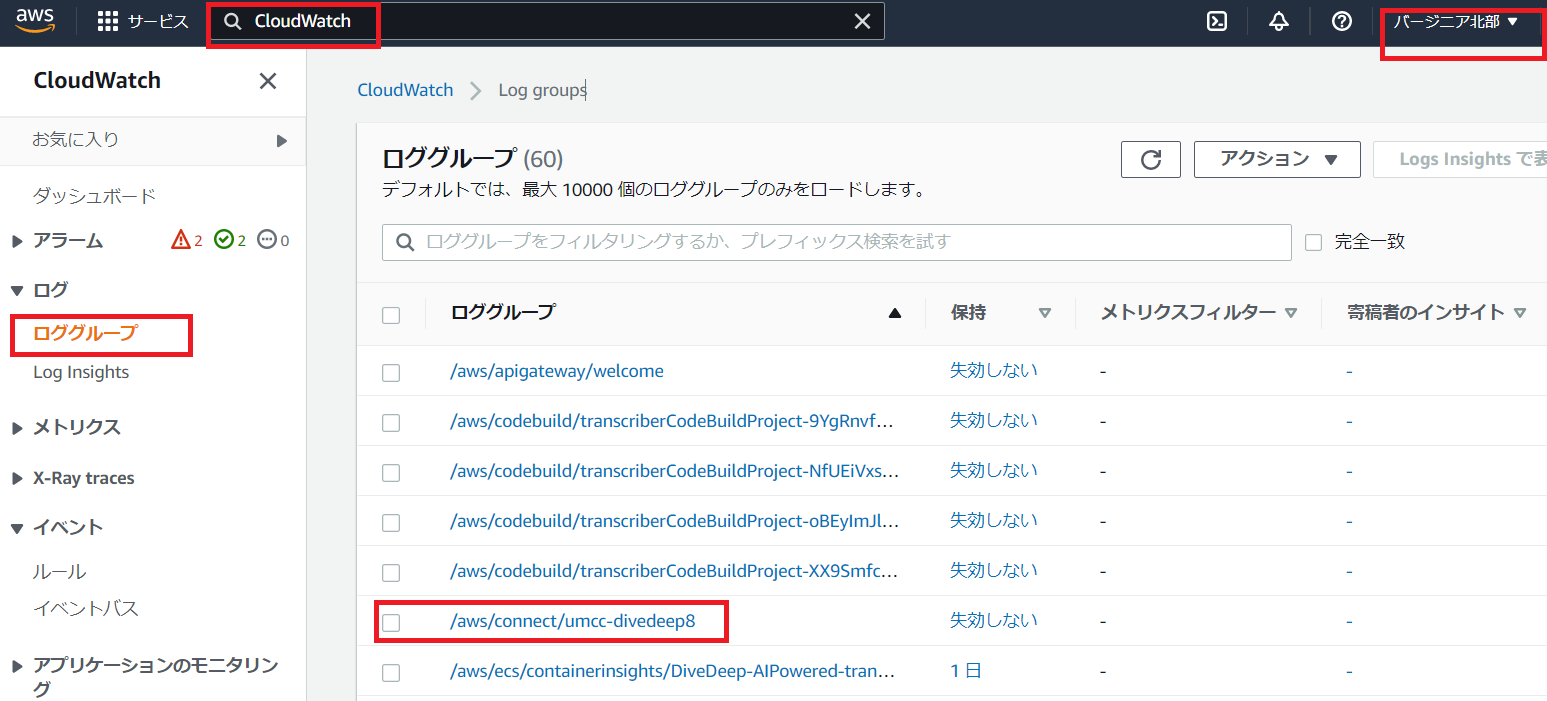Open the services grid menu
1547x701 pixels.
click(x=108, y=22)
